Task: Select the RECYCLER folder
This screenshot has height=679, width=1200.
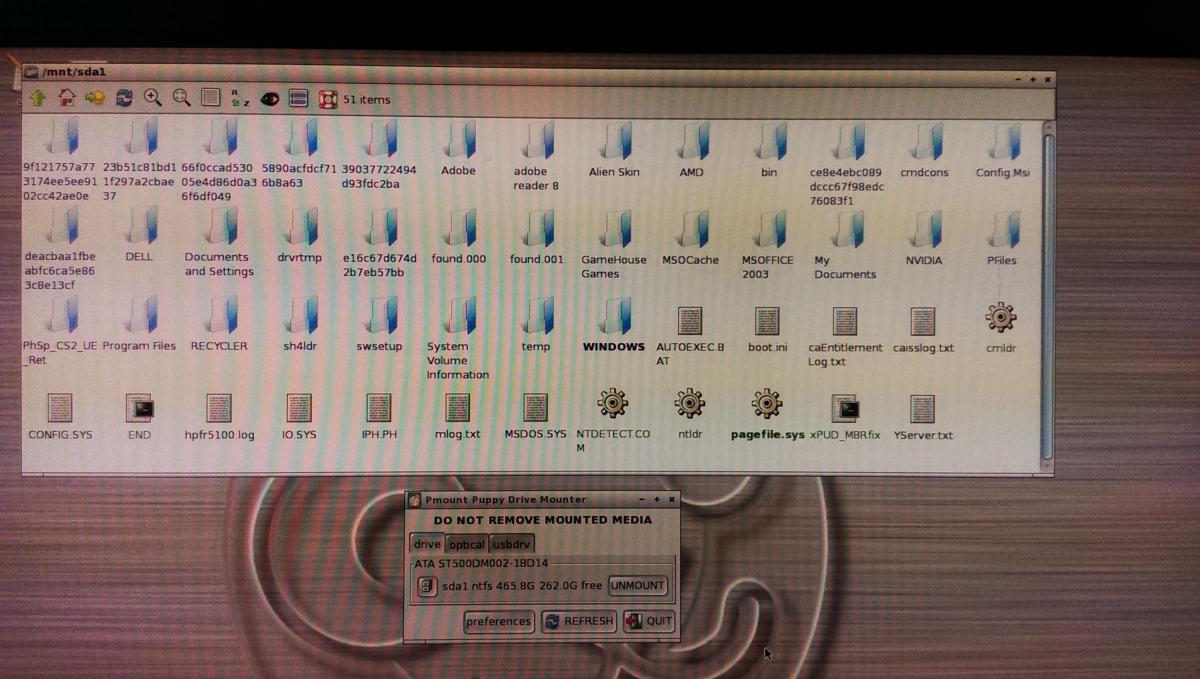Action: point(218,324)
